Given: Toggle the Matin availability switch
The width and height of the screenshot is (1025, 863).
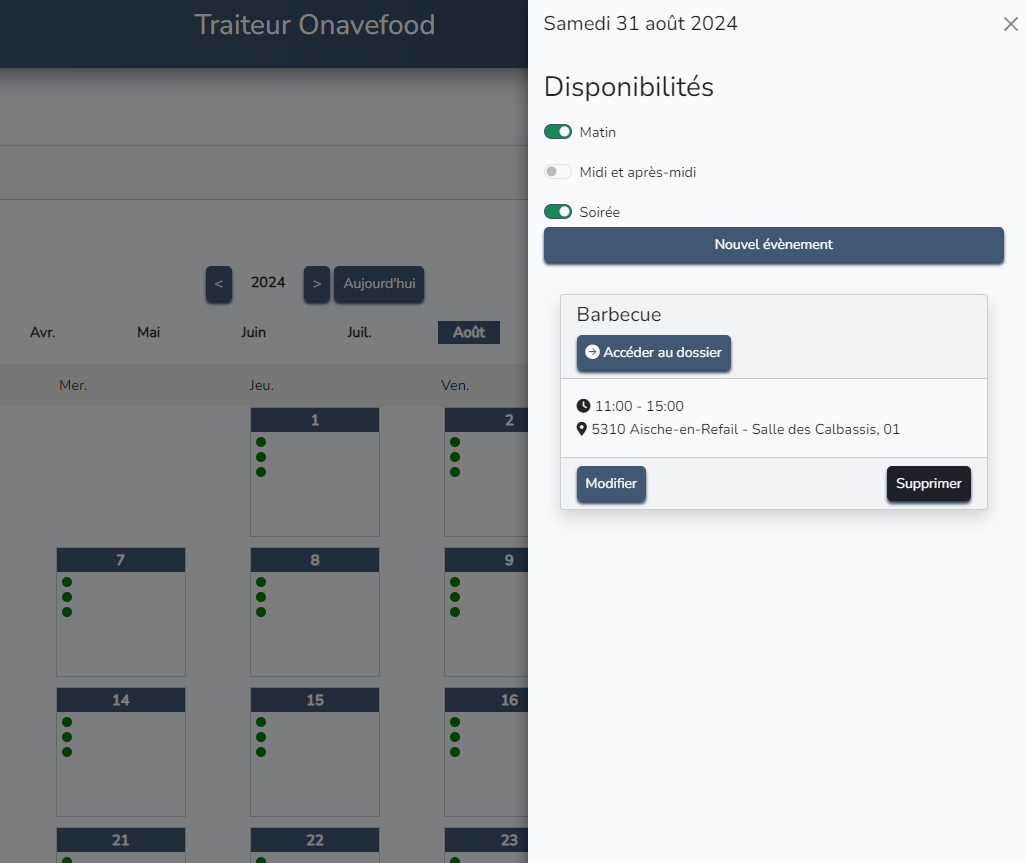Looking at the screenshot, I should 558,132.
